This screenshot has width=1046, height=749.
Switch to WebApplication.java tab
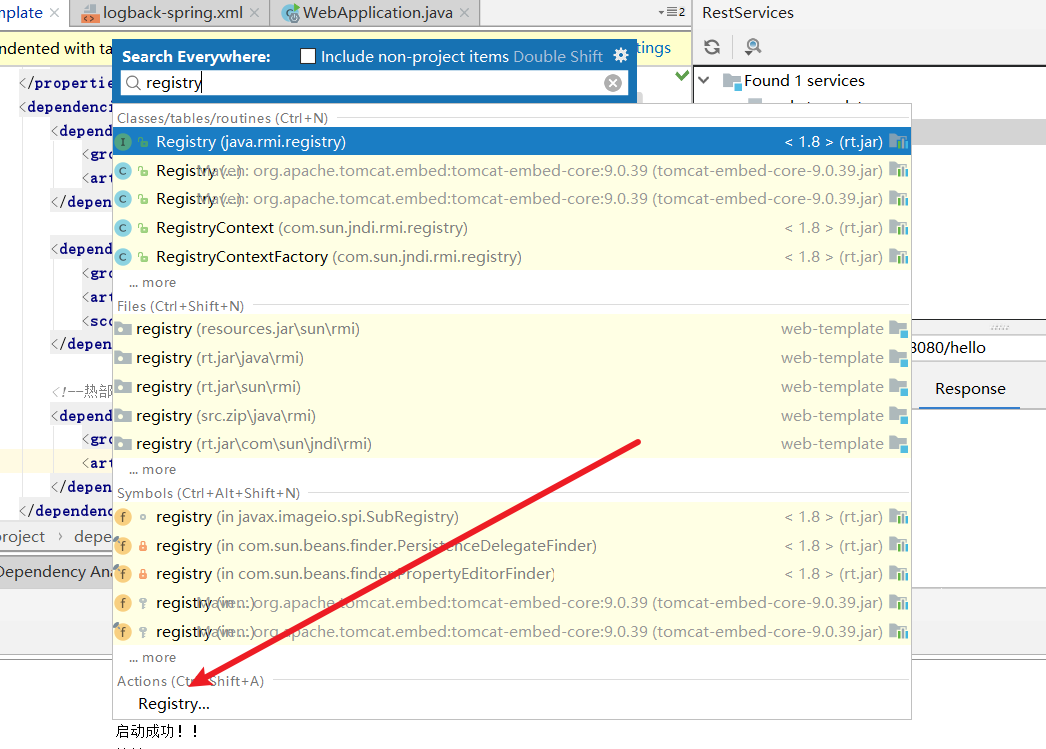click(x=377, y=13)
